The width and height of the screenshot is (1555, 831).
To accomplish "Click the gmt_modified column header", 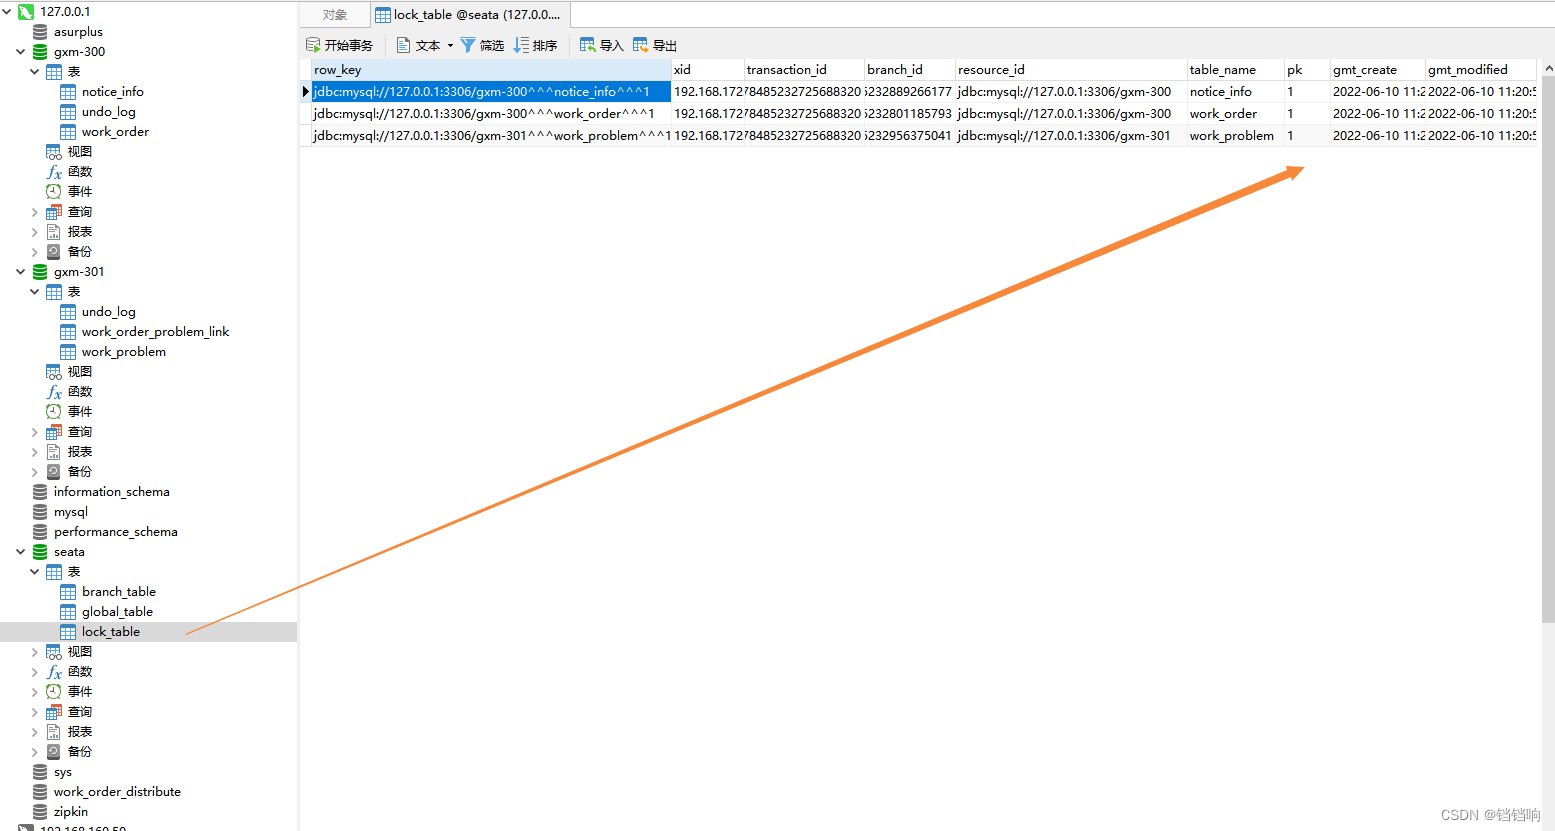I will (1481, 70).
